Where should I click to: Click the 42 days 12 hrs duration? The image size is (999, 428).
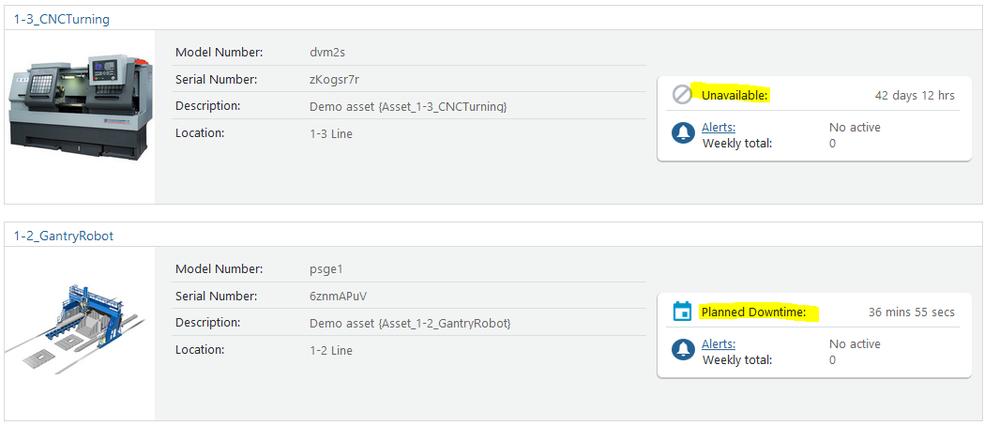pyautogui.click(x=914, y=95)
